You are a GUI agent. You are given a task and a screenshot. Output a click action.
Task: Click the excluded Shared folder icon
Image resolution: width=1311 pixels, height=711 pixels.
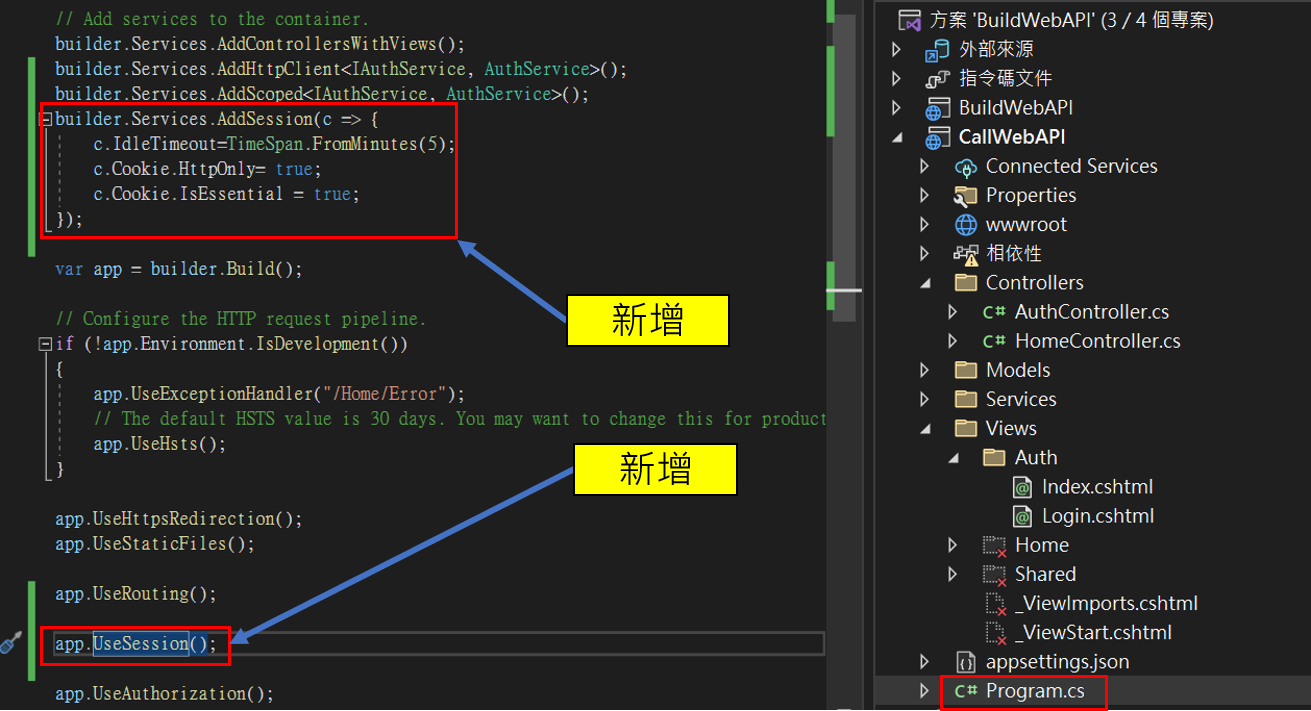point(994,575)
